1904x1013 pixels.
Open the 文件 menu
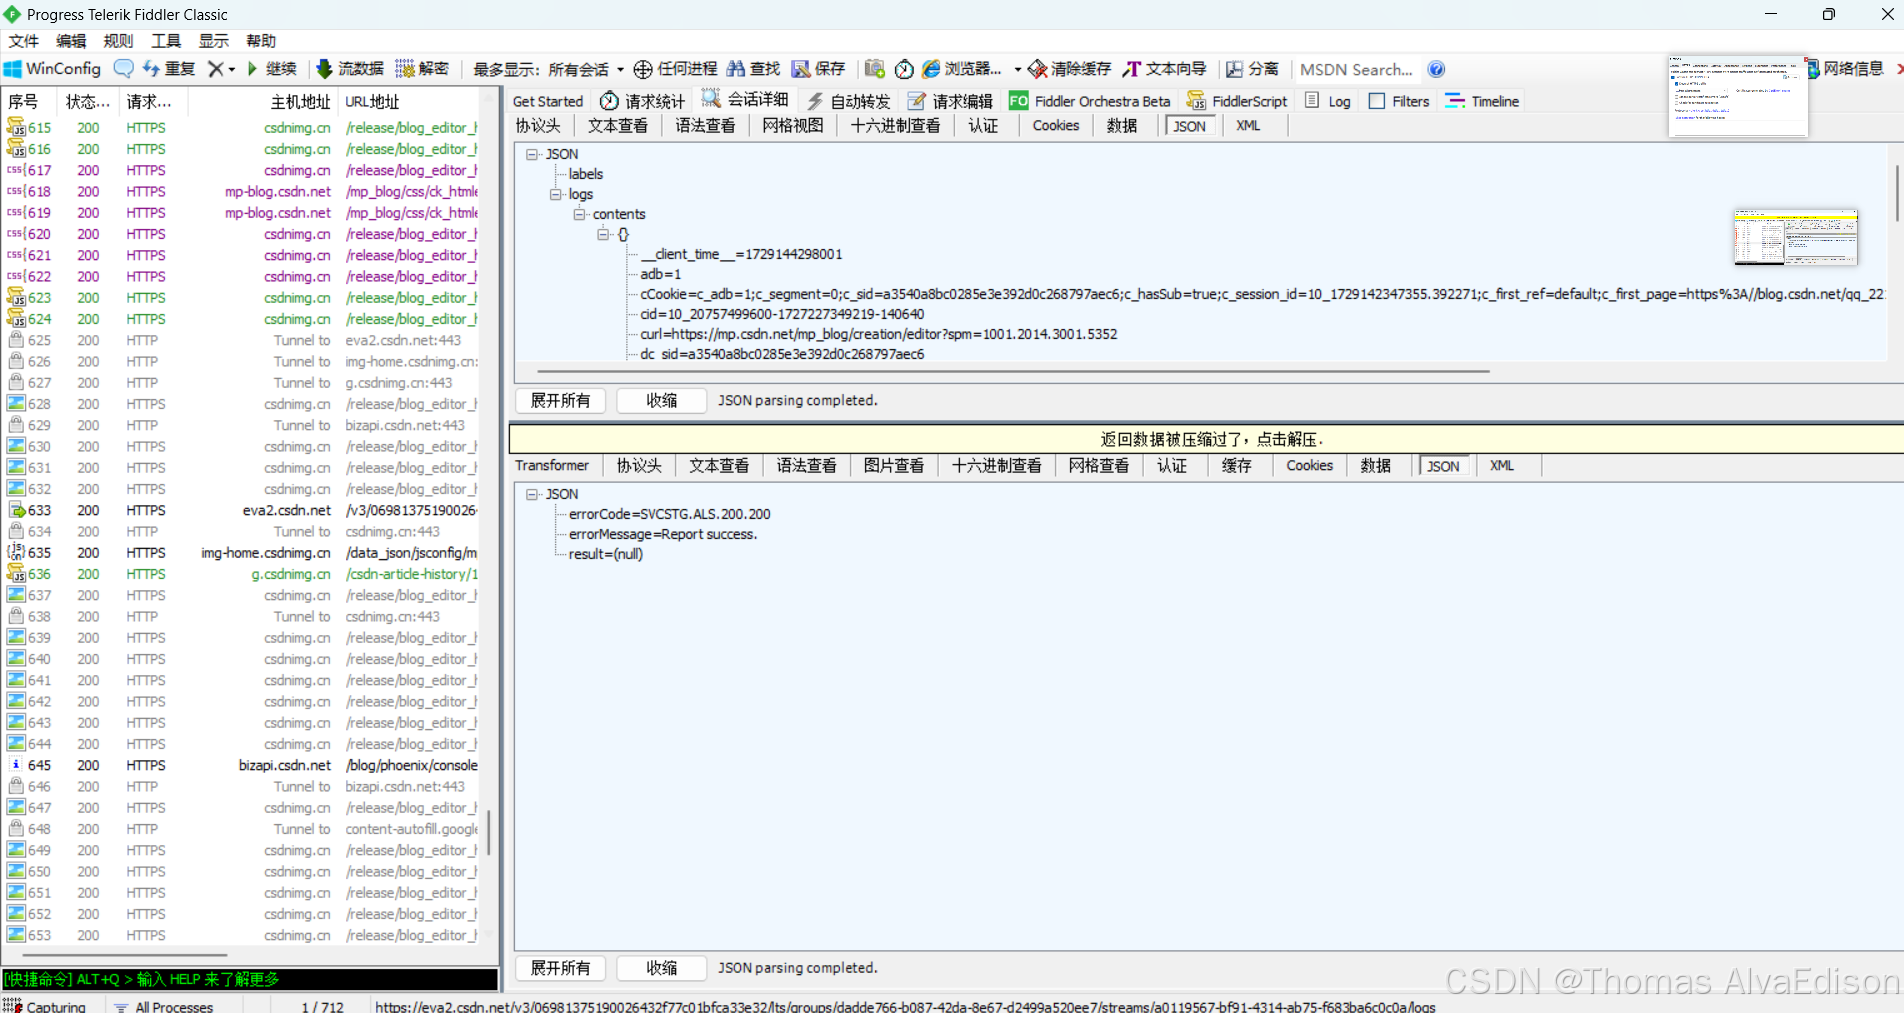pyautogui.click(x=24, y=41)
